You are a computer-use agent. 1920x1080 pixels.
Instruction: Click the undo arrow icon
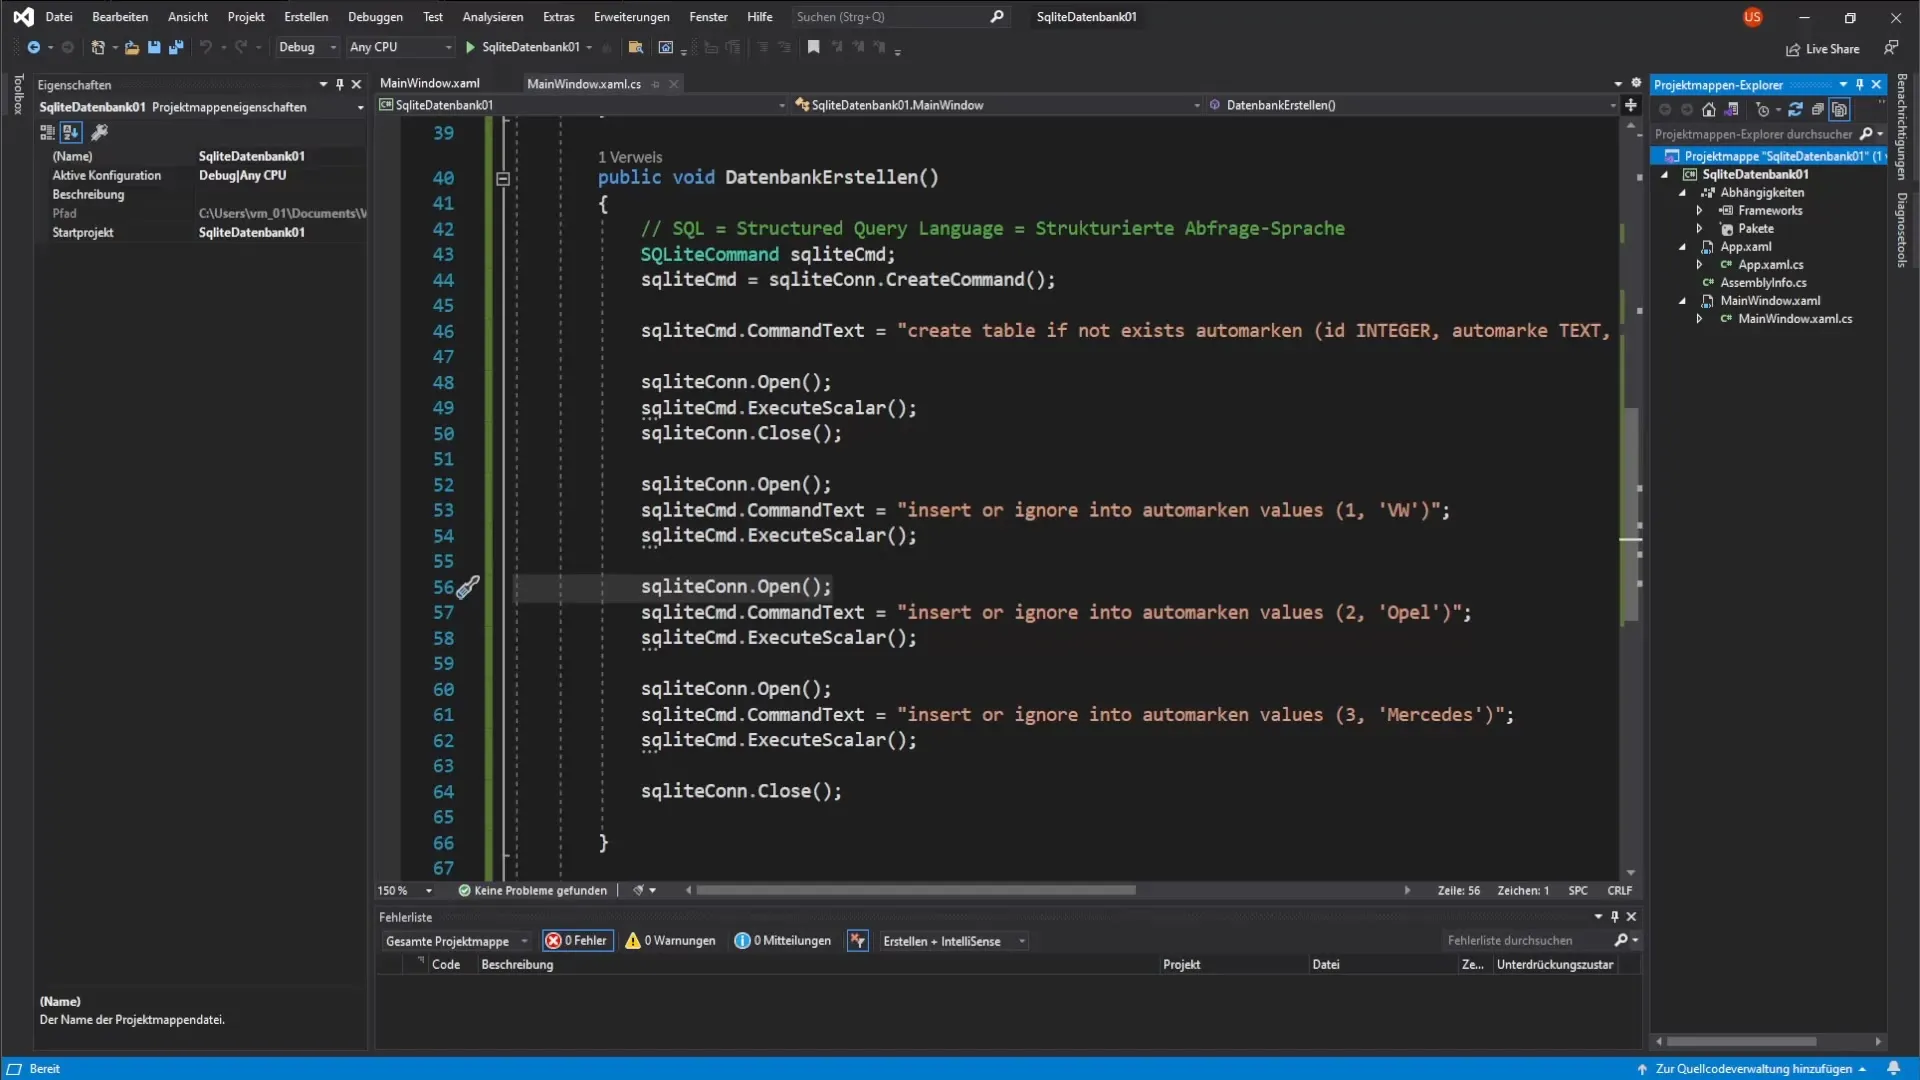click(205, 47)
